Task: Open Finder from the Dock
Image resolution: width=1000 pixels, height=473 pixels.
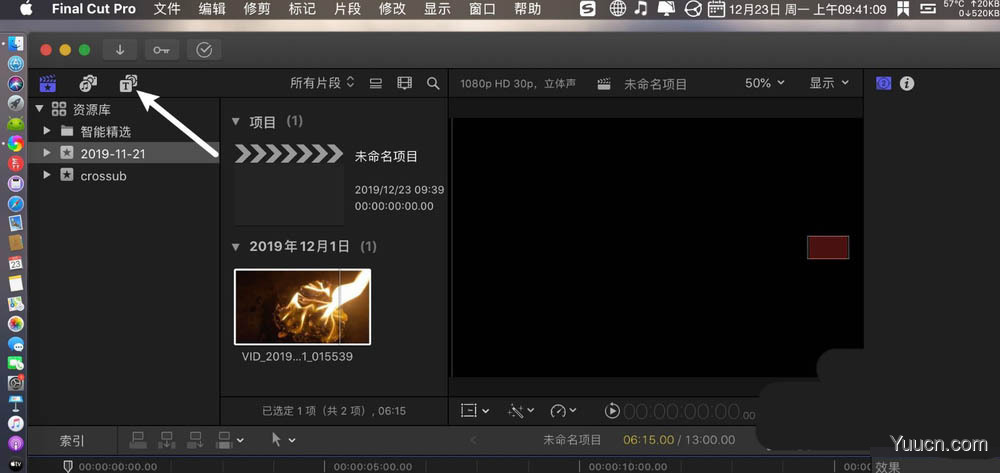Action: (15, 44)
